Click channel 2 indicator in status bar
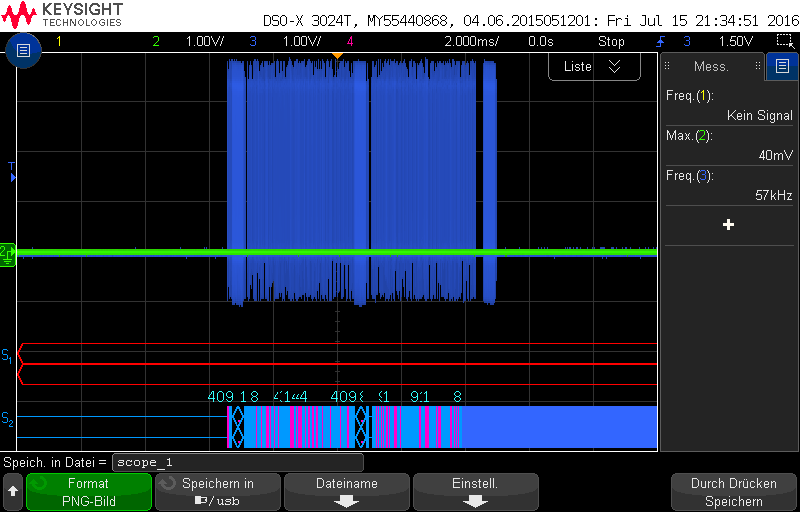The image size is (800, 512). click(x=156, y=41)
